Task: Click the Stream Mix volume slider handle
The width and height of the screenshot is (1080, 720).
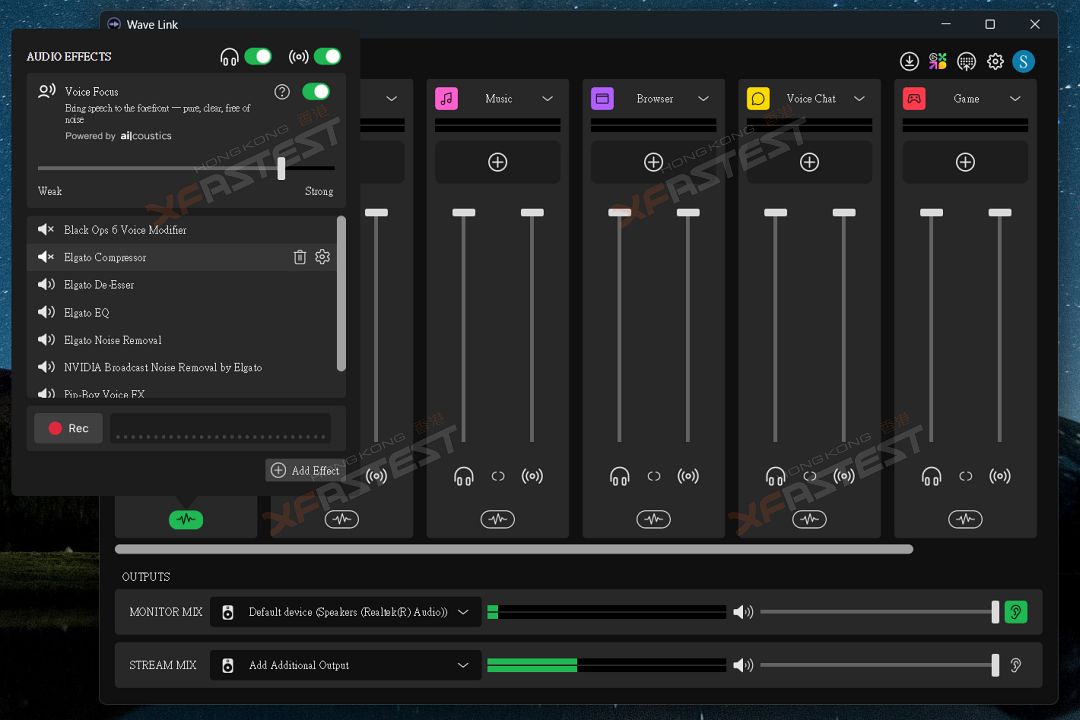Action: coord(995,665)
